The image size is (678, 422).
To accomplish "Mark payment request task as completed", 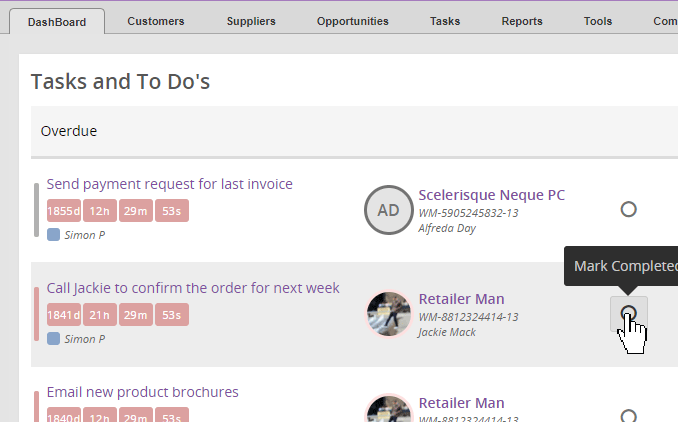I will 629,209.
